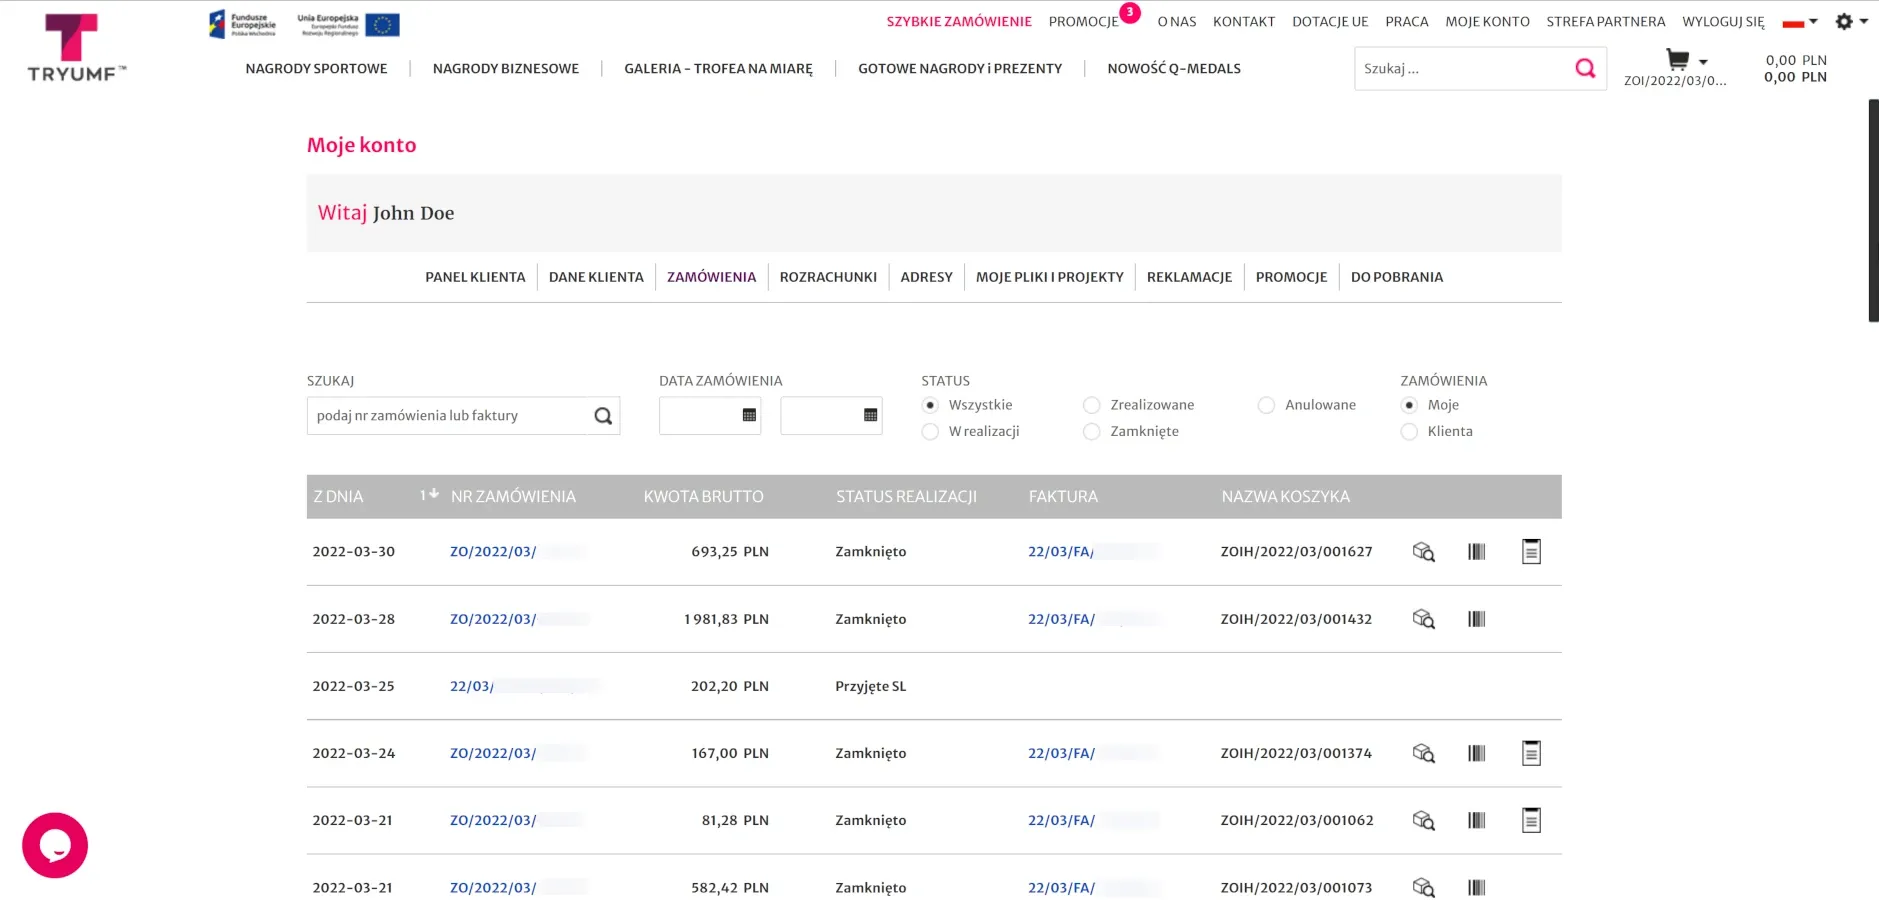Click the package preview icon for order 2022-03-30
The height and width of the screenshot is (900, 1879).
coord(1423,552)
